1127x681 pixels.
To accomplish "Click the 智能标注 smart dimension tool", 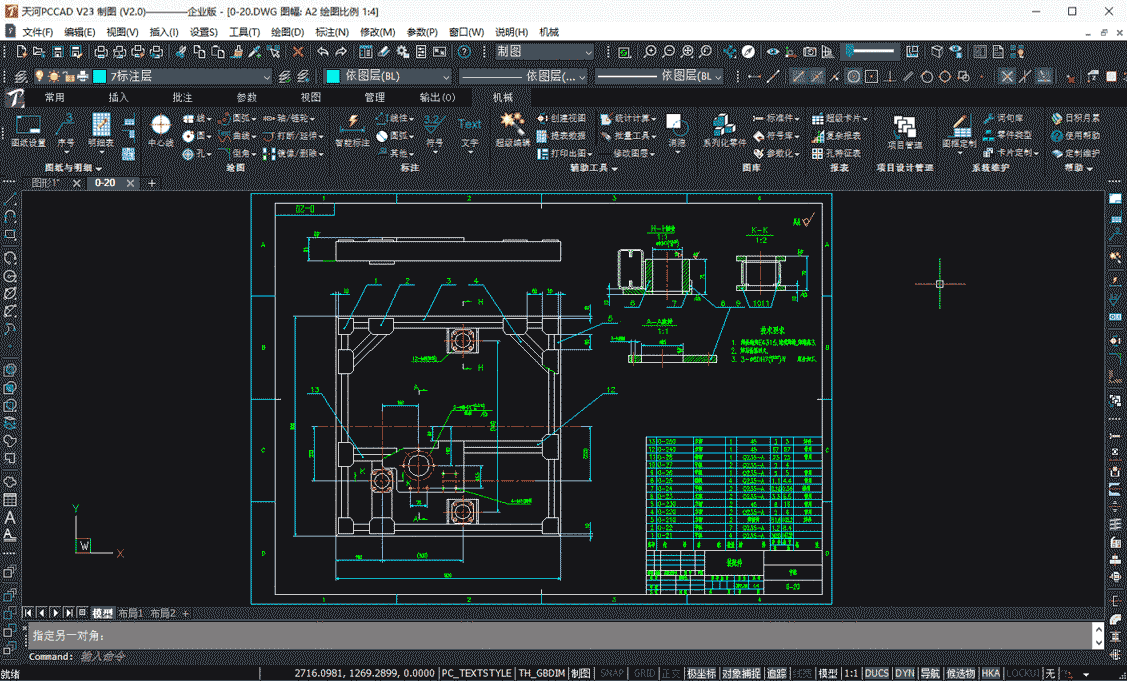I will tap(352, 131).
